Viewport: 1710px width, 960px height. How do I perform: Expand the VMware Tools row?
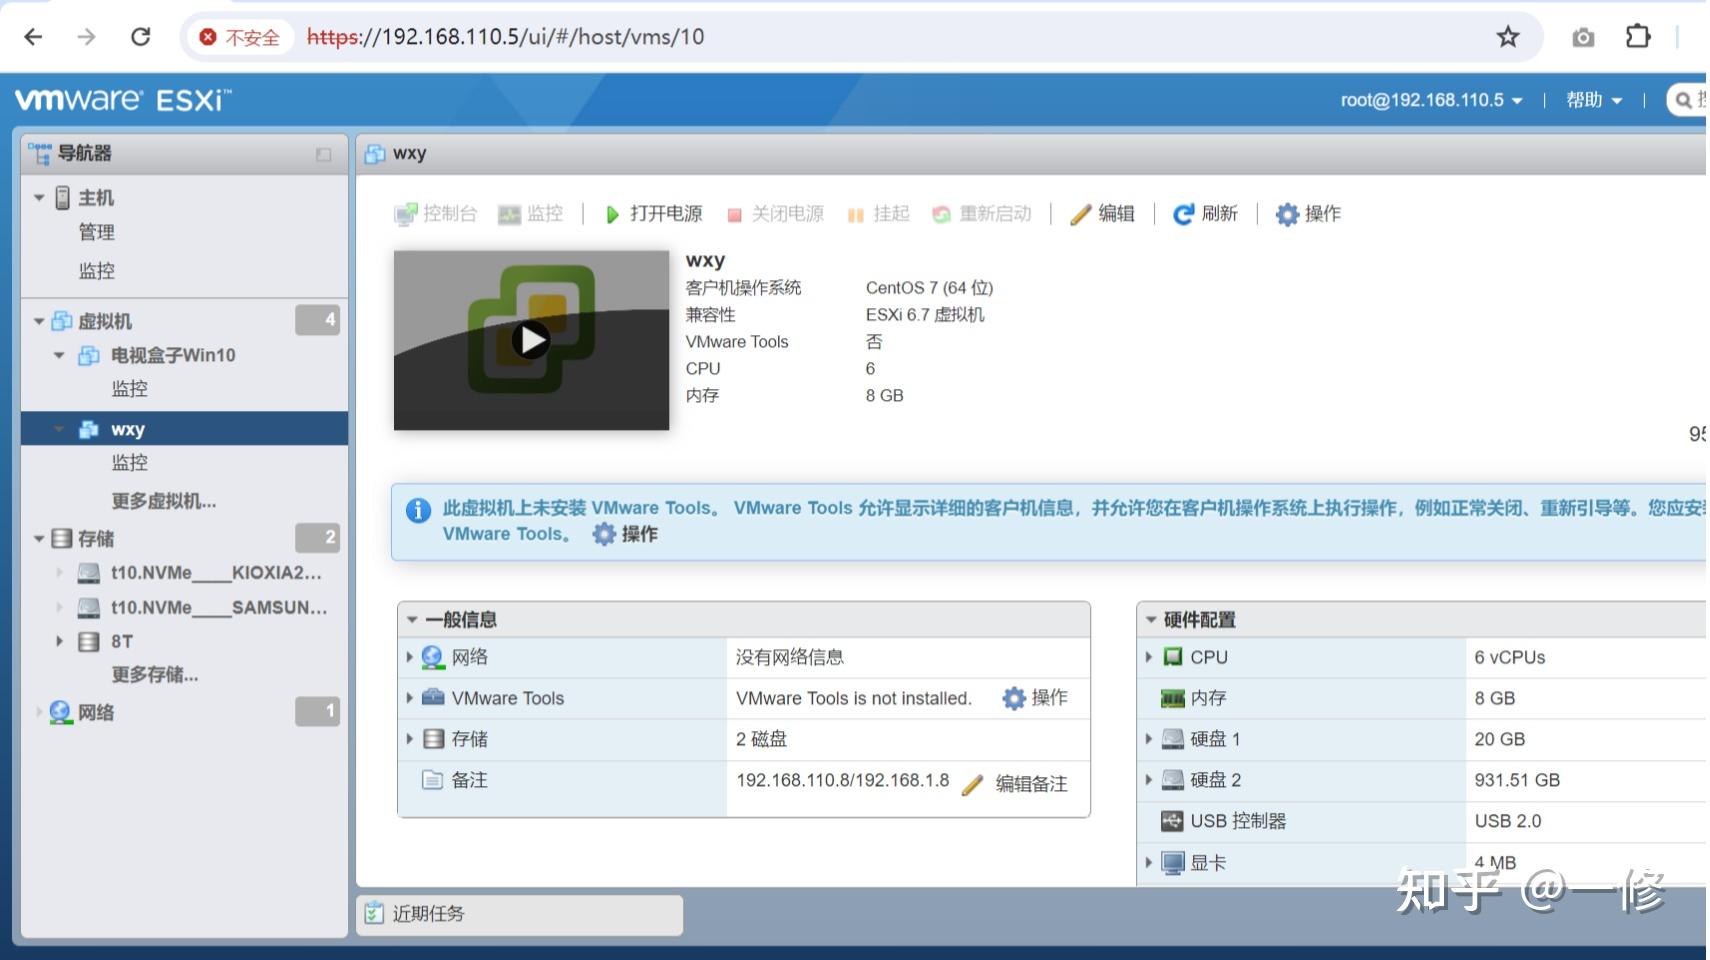pos(410,698)
